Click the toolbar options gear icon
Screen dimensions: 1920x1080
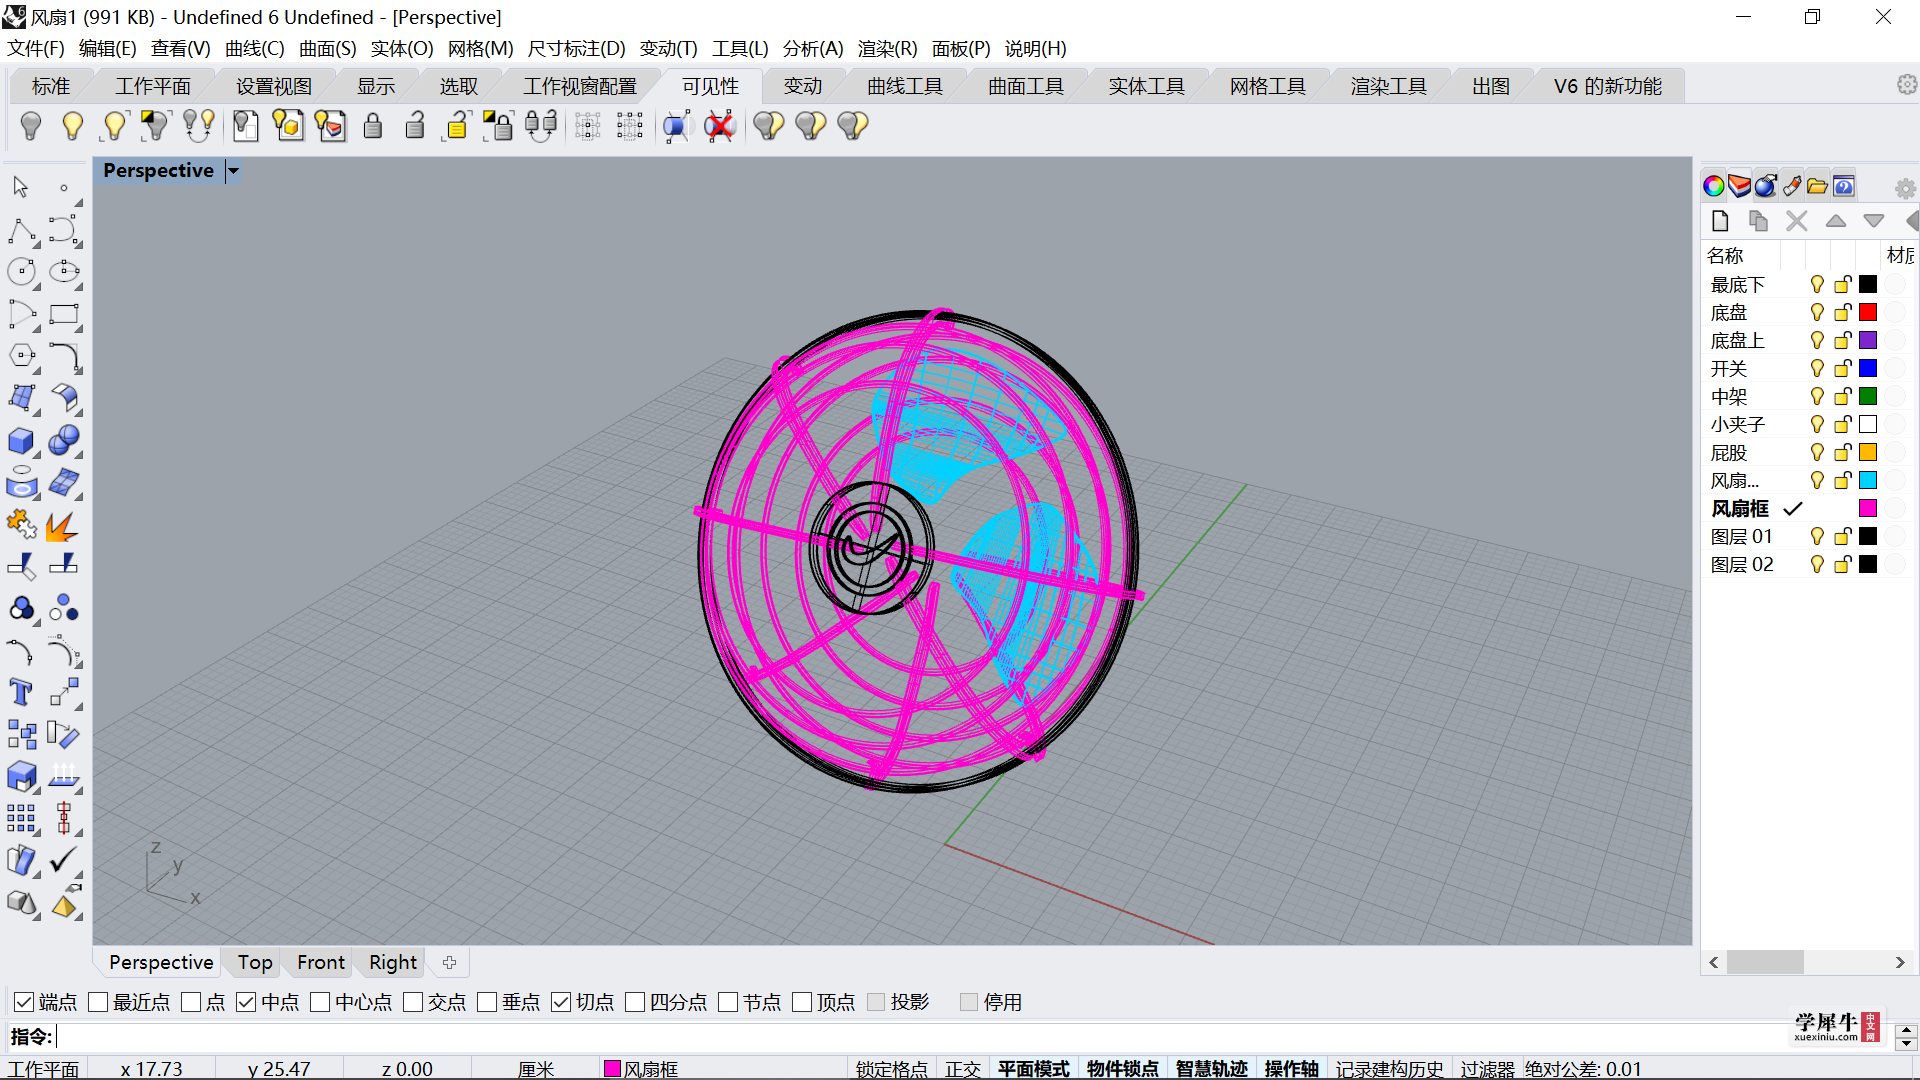tap(1907, 85)
